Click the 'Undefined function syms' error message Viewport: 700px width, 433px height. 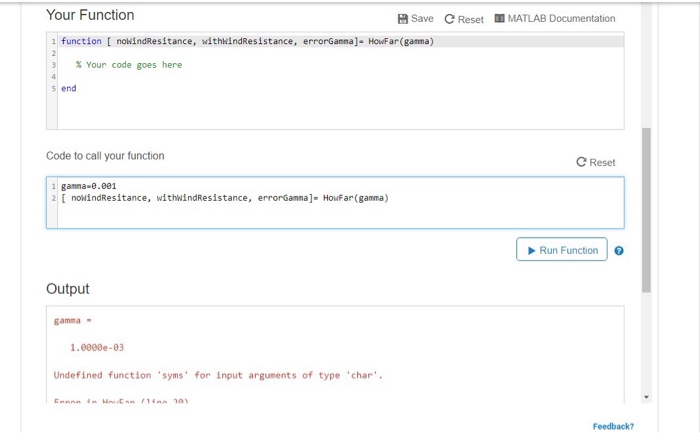pyautogui.click(x=218, y=375)
